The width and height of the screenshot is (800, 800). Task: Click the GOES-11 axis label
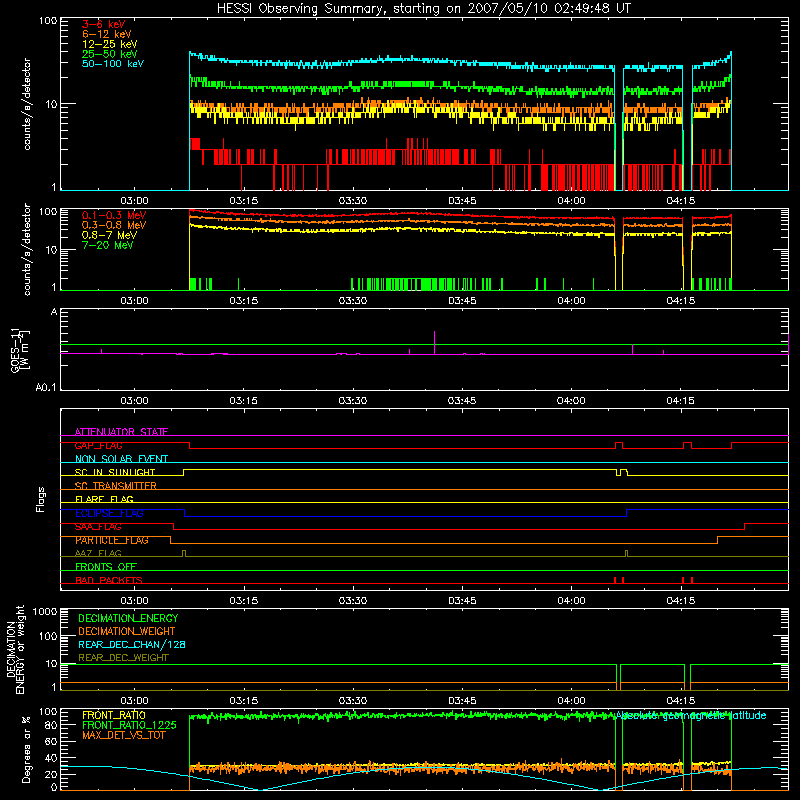(x=18, y=350)
